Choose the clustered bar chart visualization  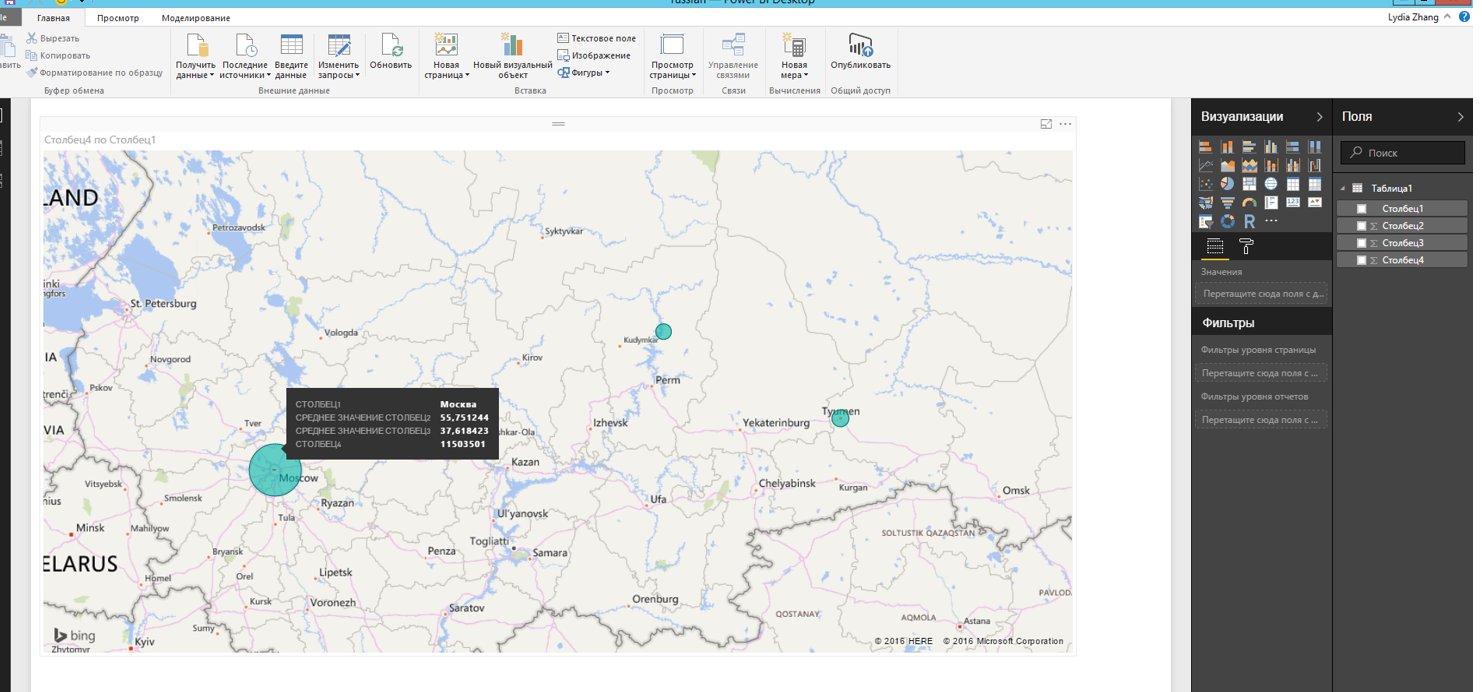[x=1249, y=147]
